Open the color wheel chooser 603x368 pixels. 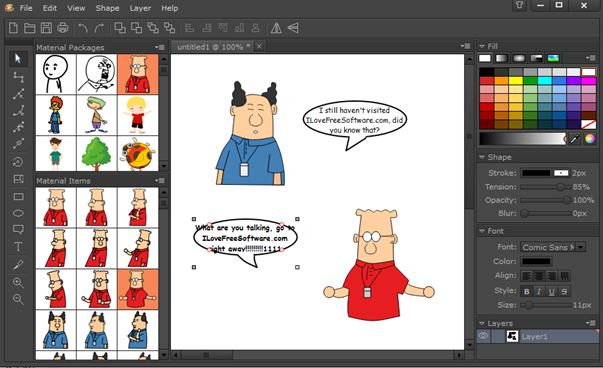590,138
